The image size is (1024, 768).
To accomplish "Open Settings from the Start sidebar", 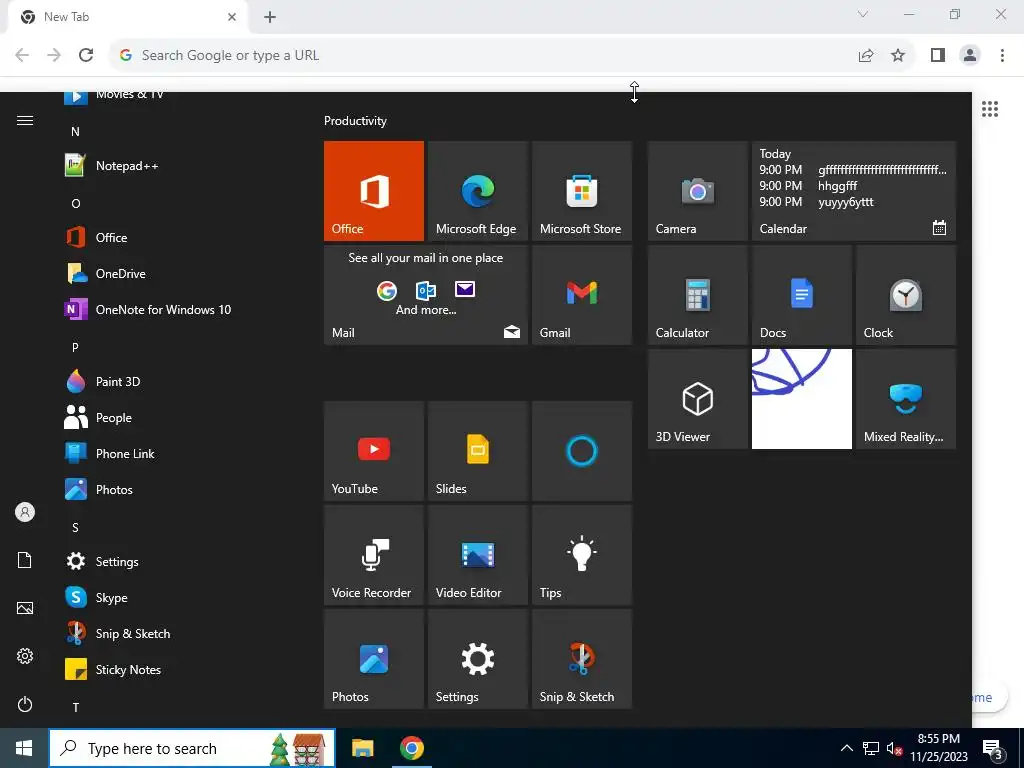I will click(x=25, y=656).
